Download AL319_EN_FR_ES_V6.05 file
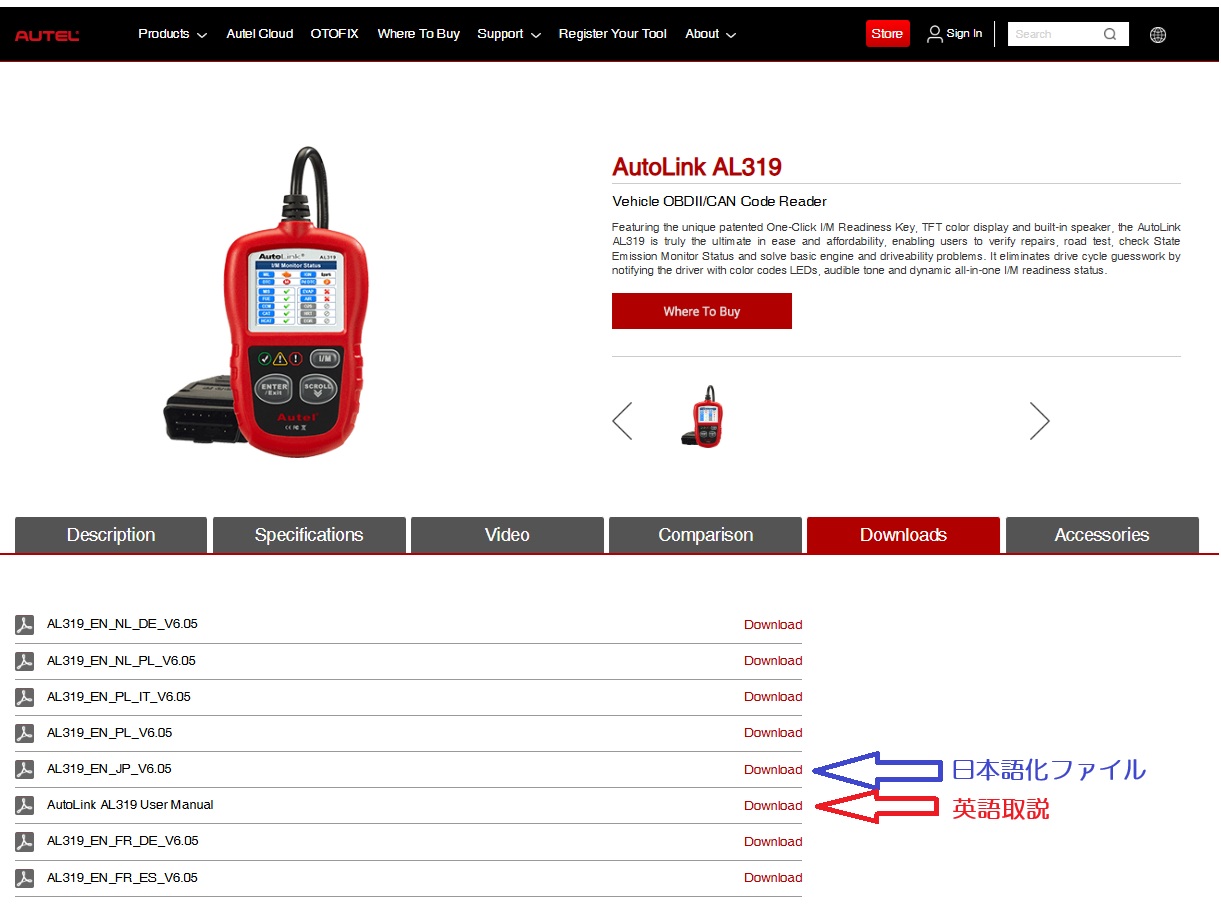 click(x=773, y=878)
